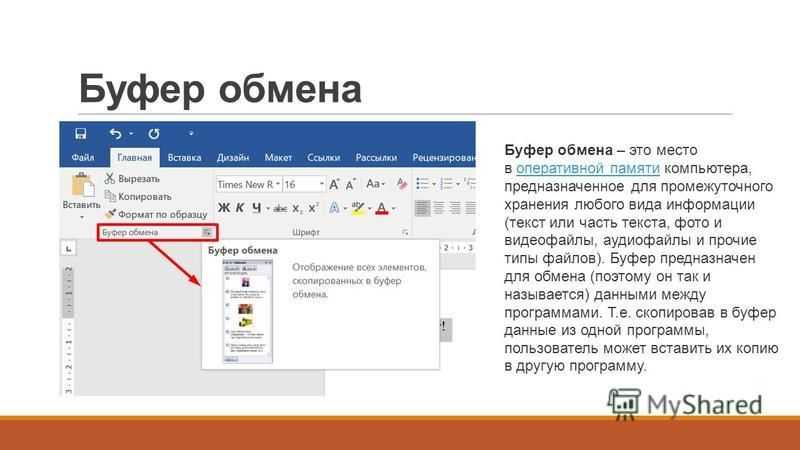Image resolution: width=800 pixels, height=450 pixels.
Task: Toggle align right paragraph icon
Action: (x=455, y=208)
